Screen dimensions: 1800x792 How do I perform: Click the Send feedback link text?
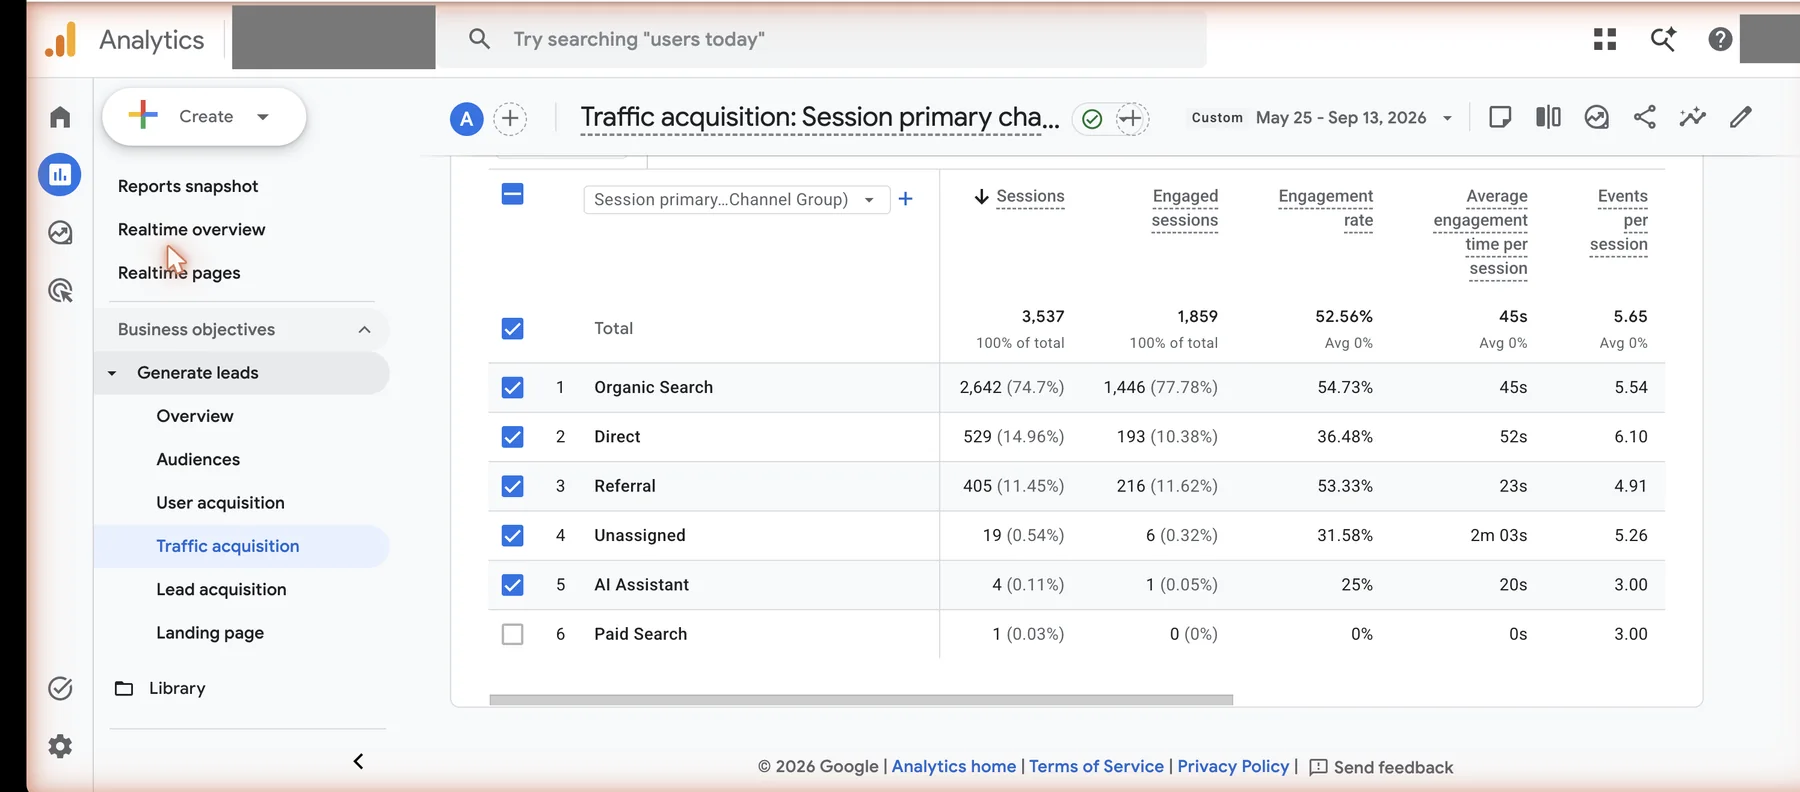click(x=1394, y=767)
